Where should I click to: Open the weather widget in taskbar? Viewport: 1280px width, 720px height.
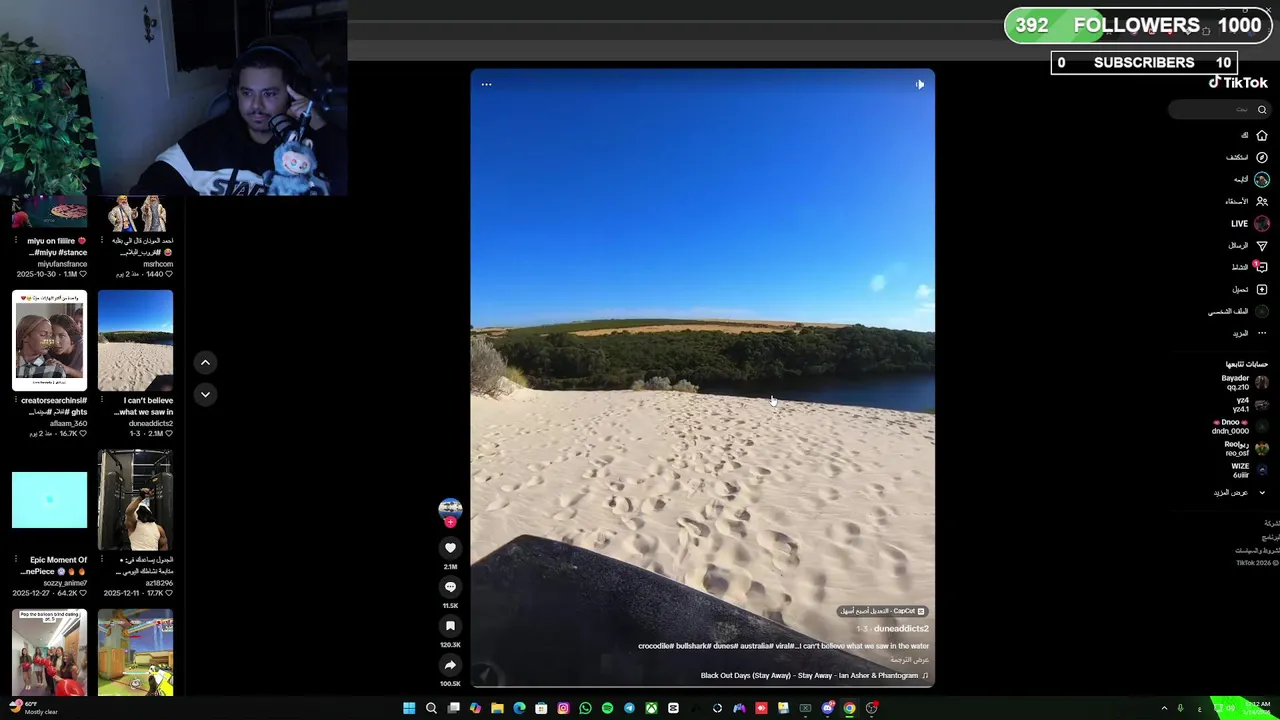[x=32, y=708]
